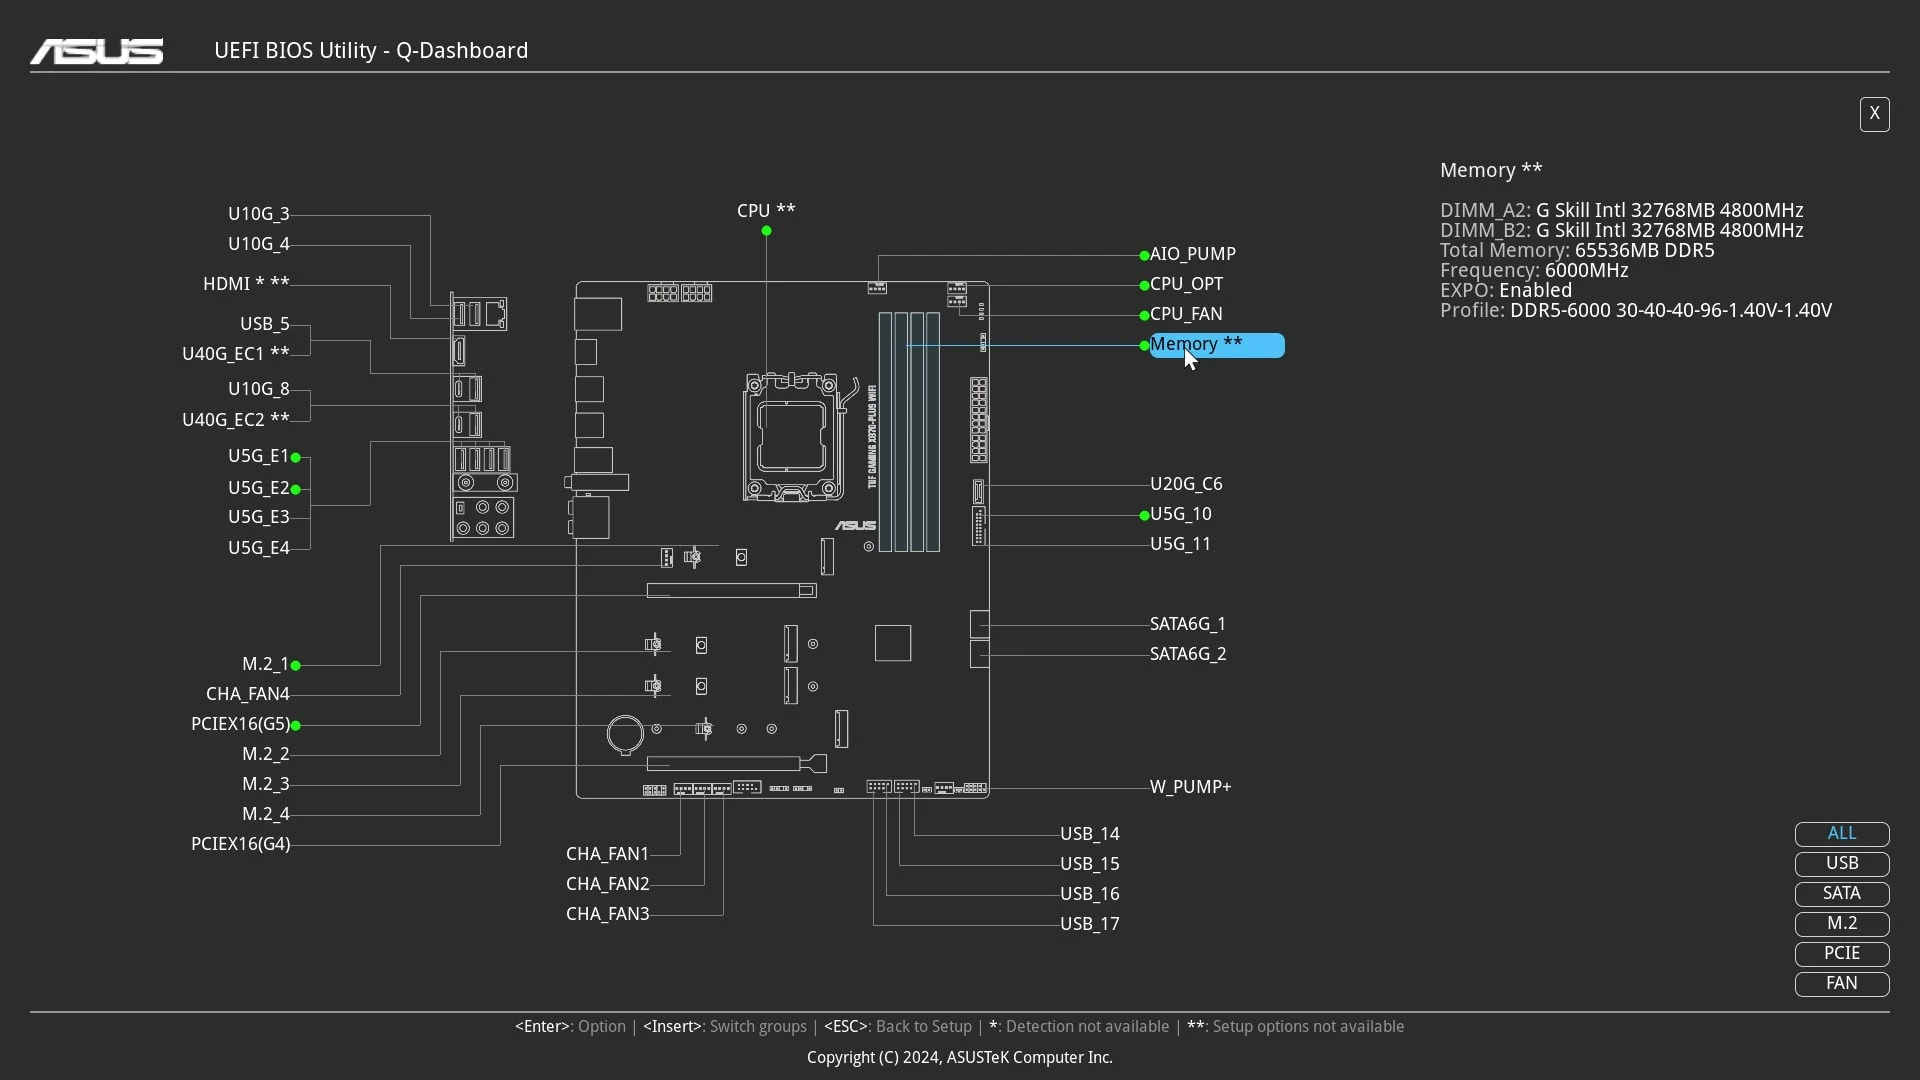Select M.2_1 slot label

[x=265, y=664]
